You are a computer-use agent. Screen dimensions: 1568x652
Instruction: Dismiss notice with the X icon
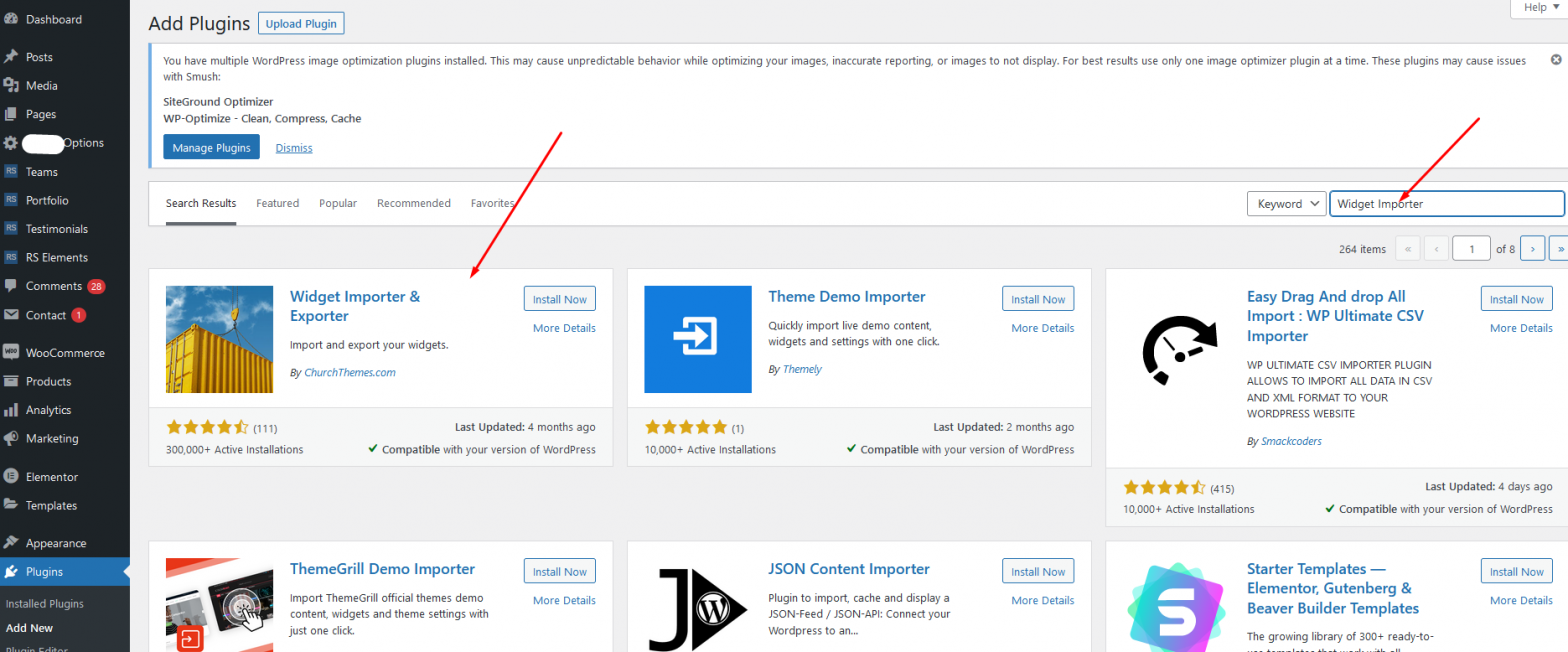click(1556, 60)
